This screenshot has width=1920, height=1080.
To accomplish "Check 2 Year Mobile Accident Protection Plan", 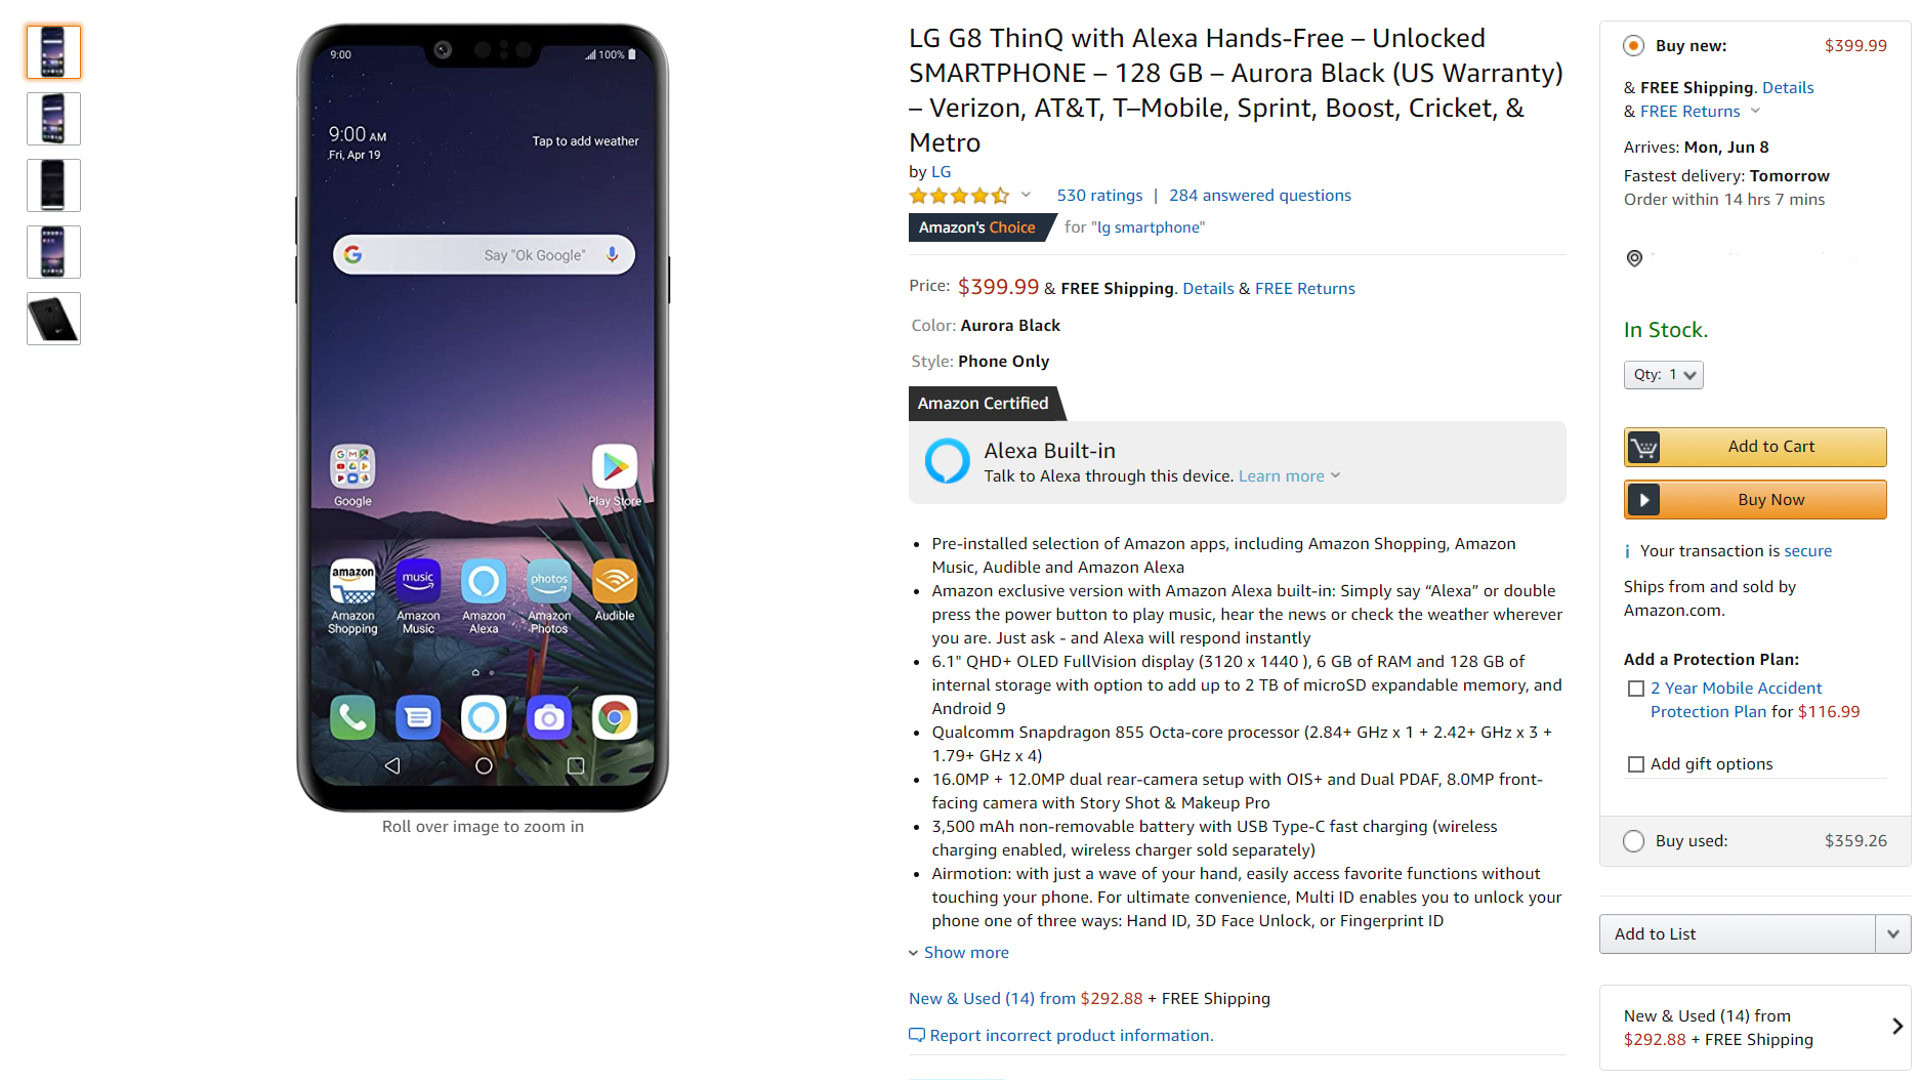I will coord(1636,689).
